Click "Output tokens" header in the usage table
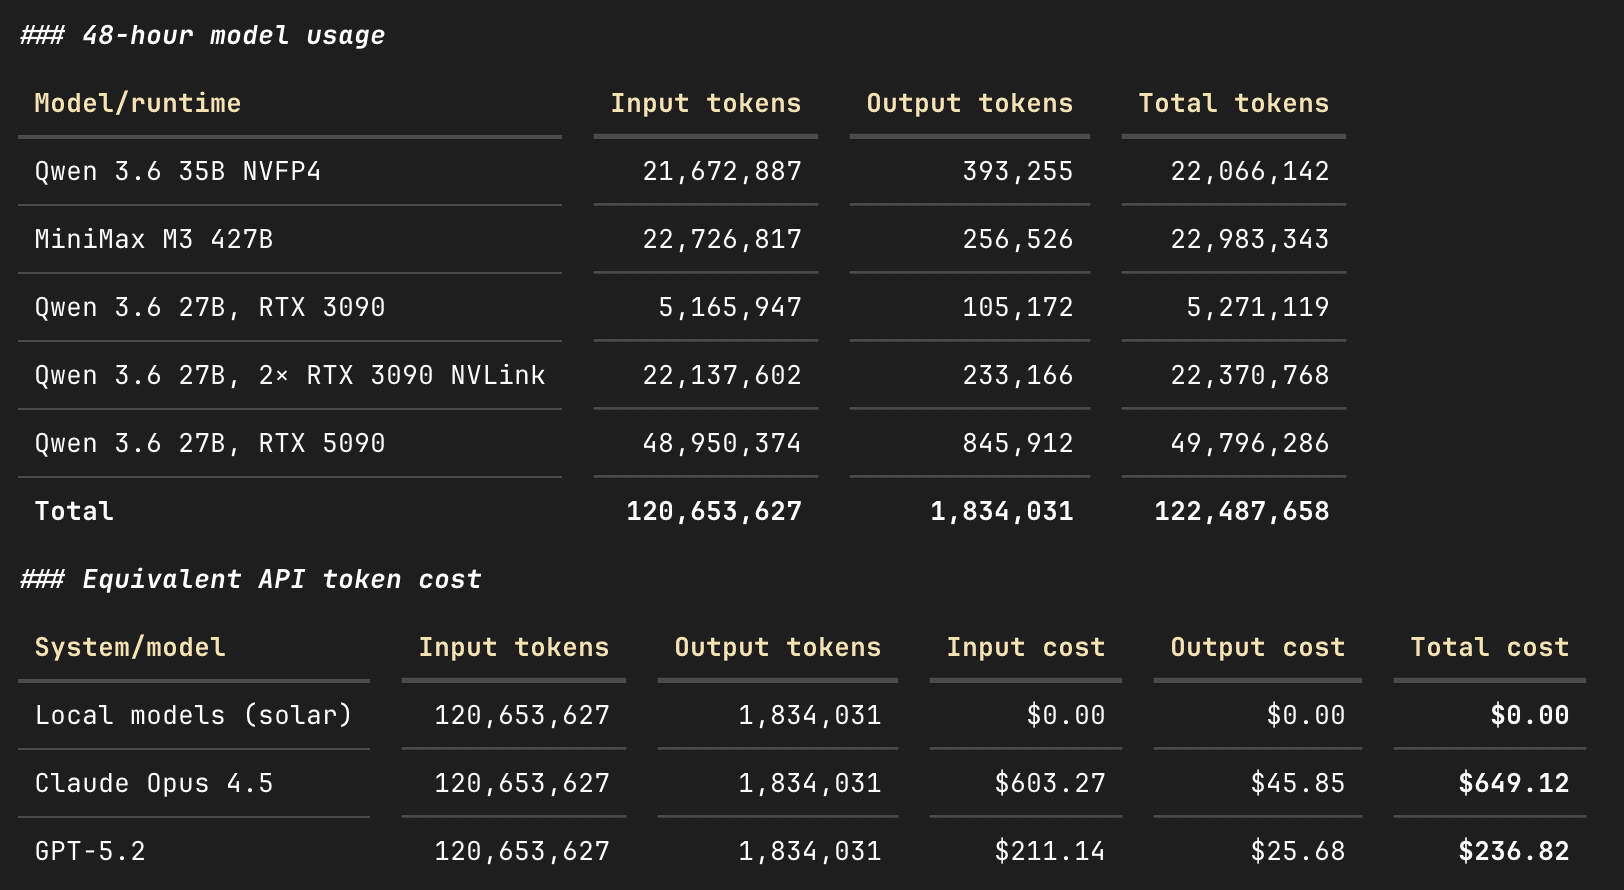The image size is (1624, 890). (x=970, y=103)
